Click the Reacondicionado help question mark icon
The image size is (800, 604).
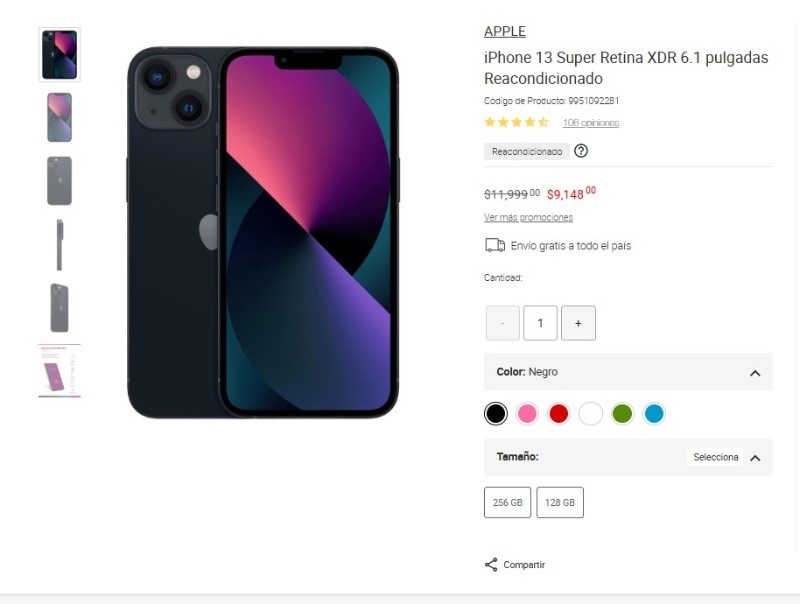coord(581,151)
